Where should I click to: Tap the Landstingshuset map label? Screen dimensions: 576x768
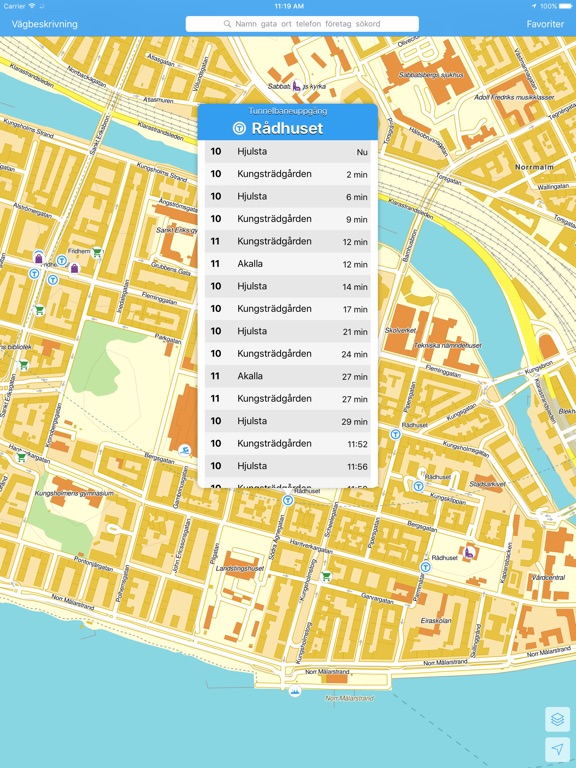(x=240, y=569)
